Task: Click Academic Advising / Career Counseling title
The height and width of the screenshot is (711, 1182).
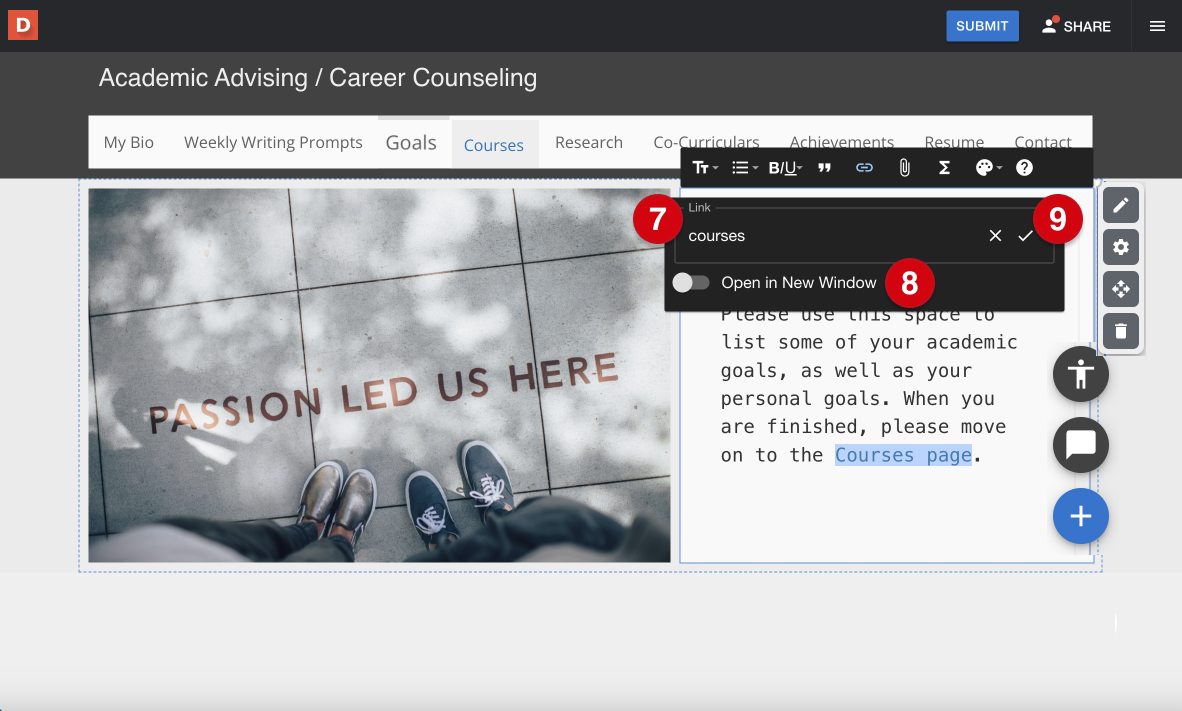Action: [x=317, y=78]
